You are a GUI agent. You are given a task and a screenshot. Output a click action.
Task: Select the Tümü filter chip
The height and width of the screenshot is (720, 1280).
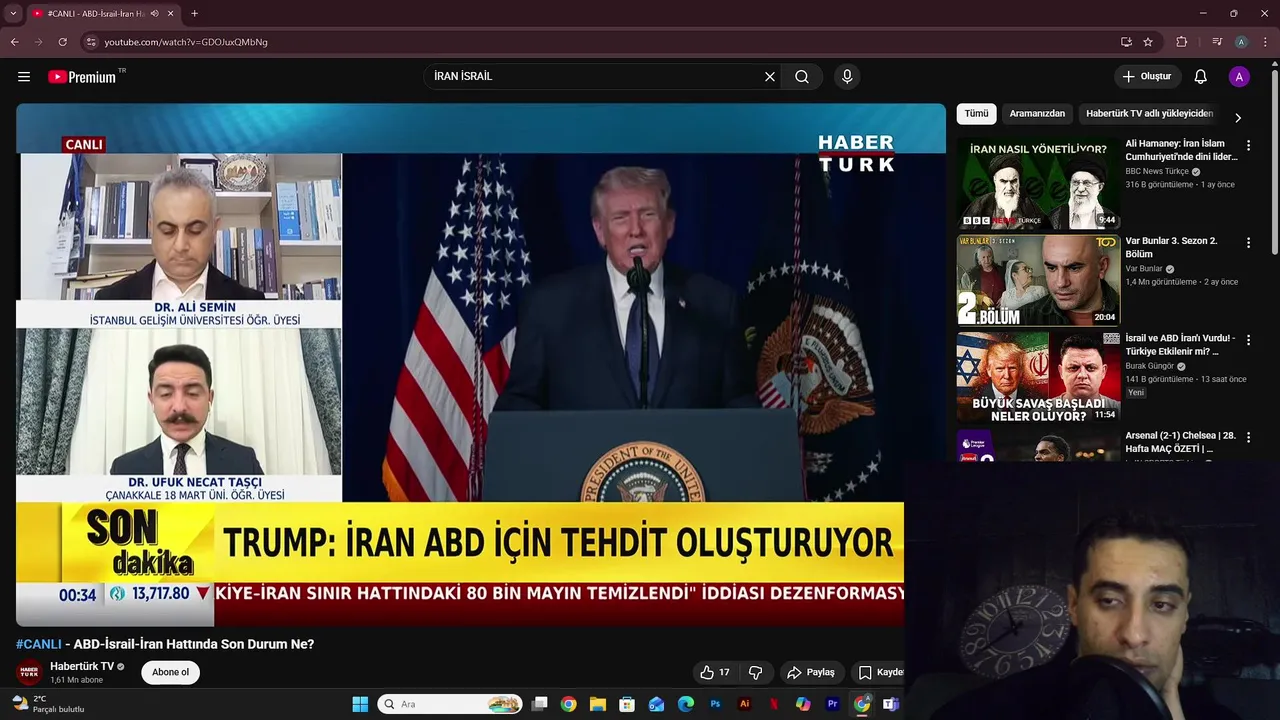click(976, 114)
